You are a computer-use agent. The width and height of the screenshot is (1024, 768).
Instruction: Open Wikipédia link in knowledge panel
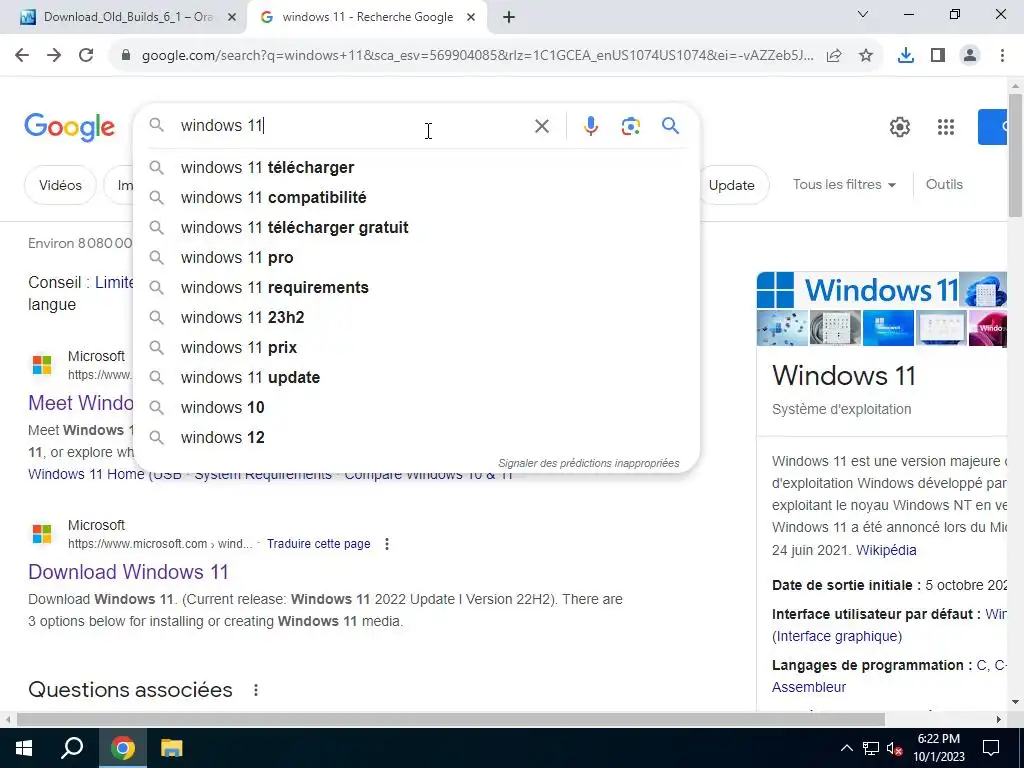(x=886, y=551)
